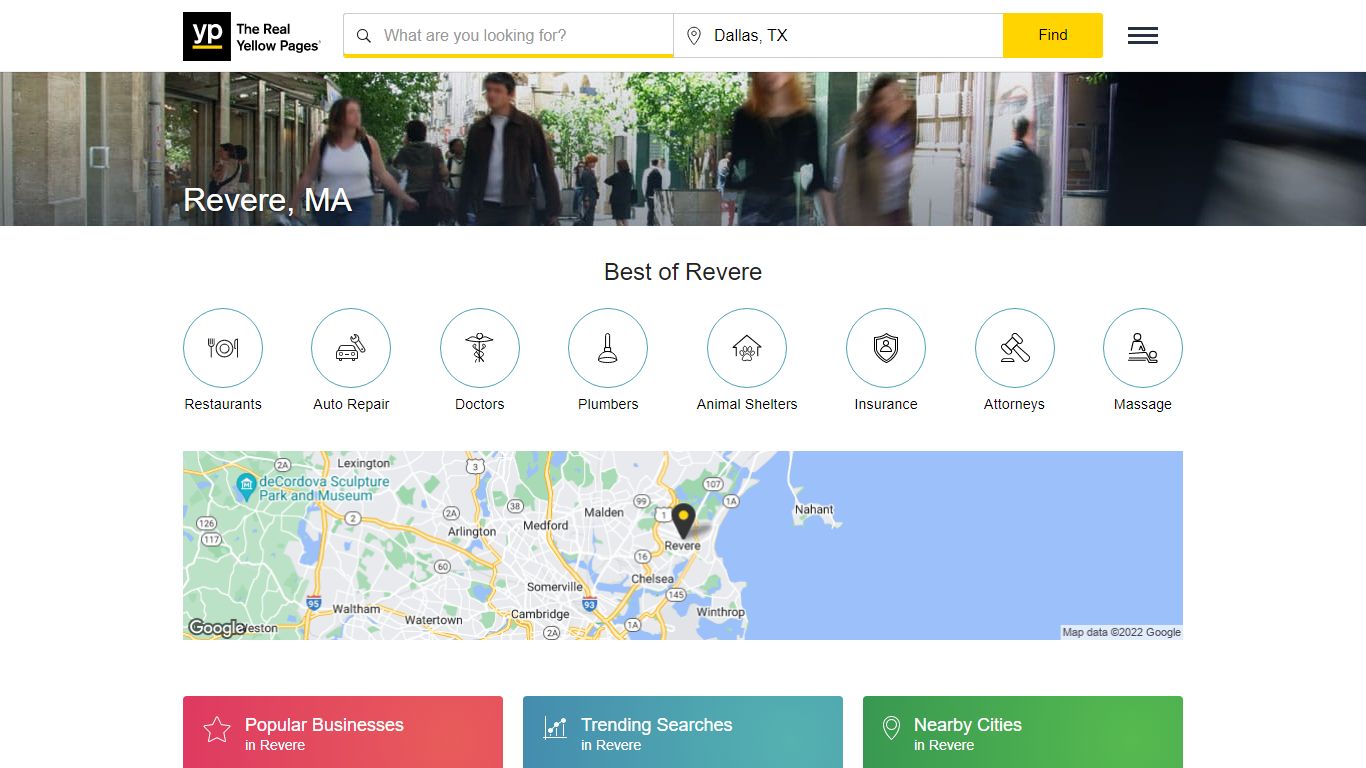Viewport: 1366px width, 768px height.
Task: Click Malden label on the map
Action: click(x=604, y=512)
